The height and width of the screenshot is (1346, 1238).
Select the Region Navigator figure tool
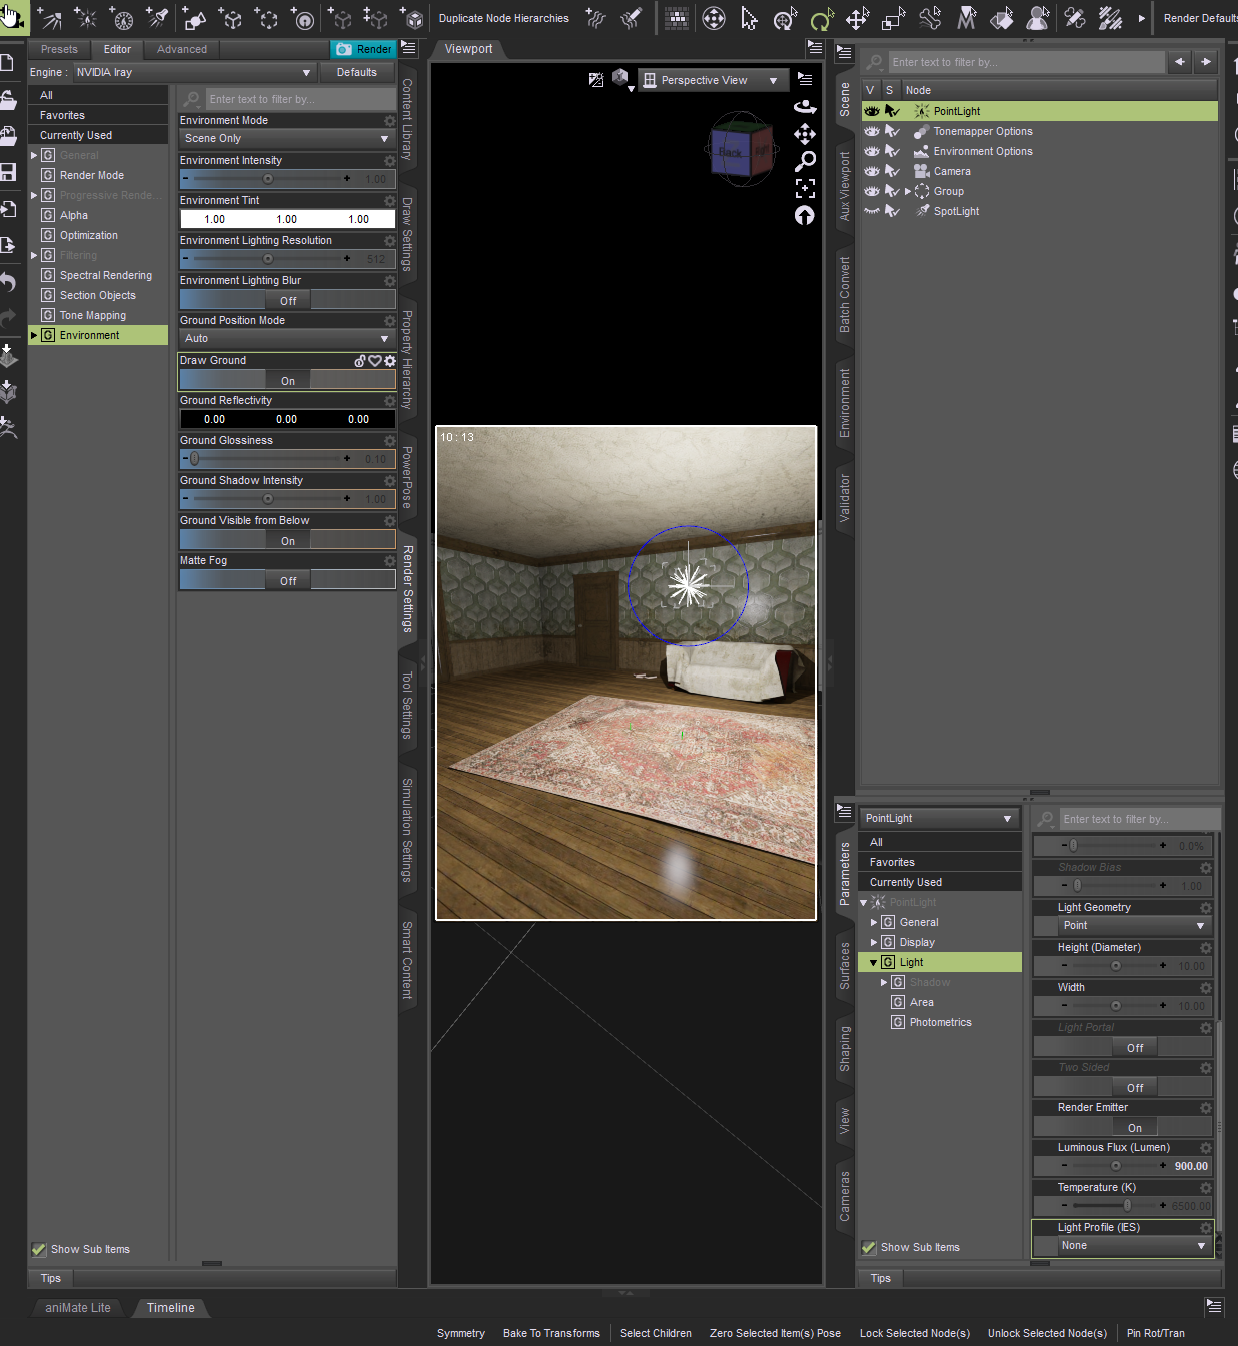[1038, 18]
